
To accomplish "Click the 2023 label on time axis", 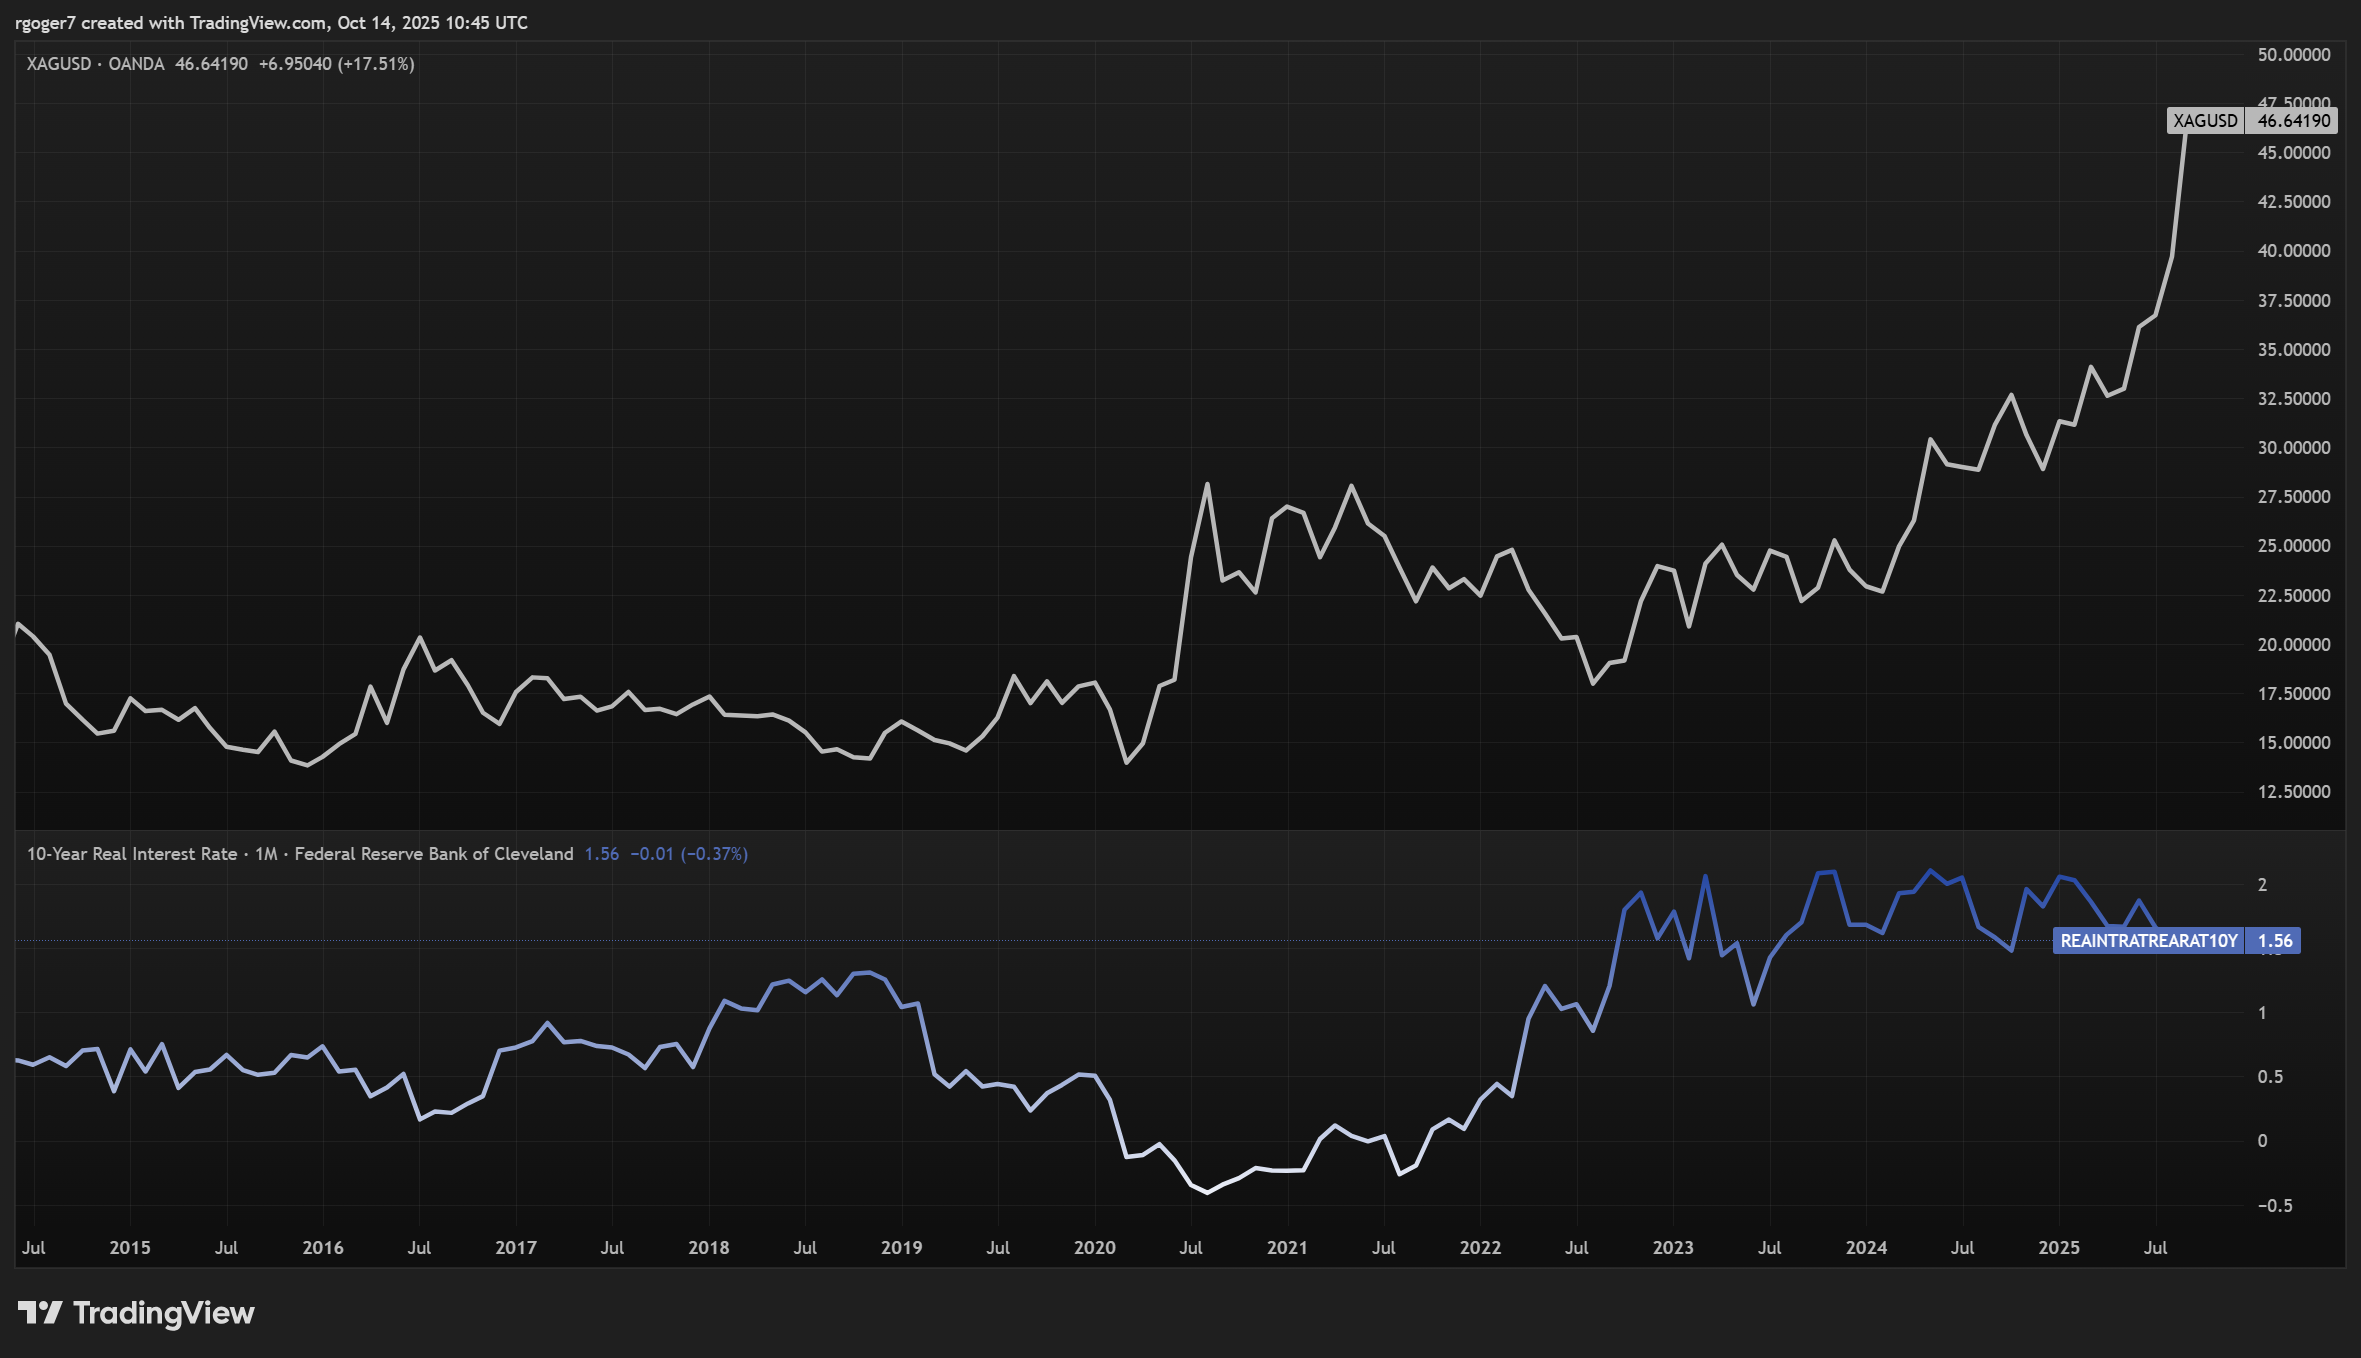I will [x=1673, y=1247].
